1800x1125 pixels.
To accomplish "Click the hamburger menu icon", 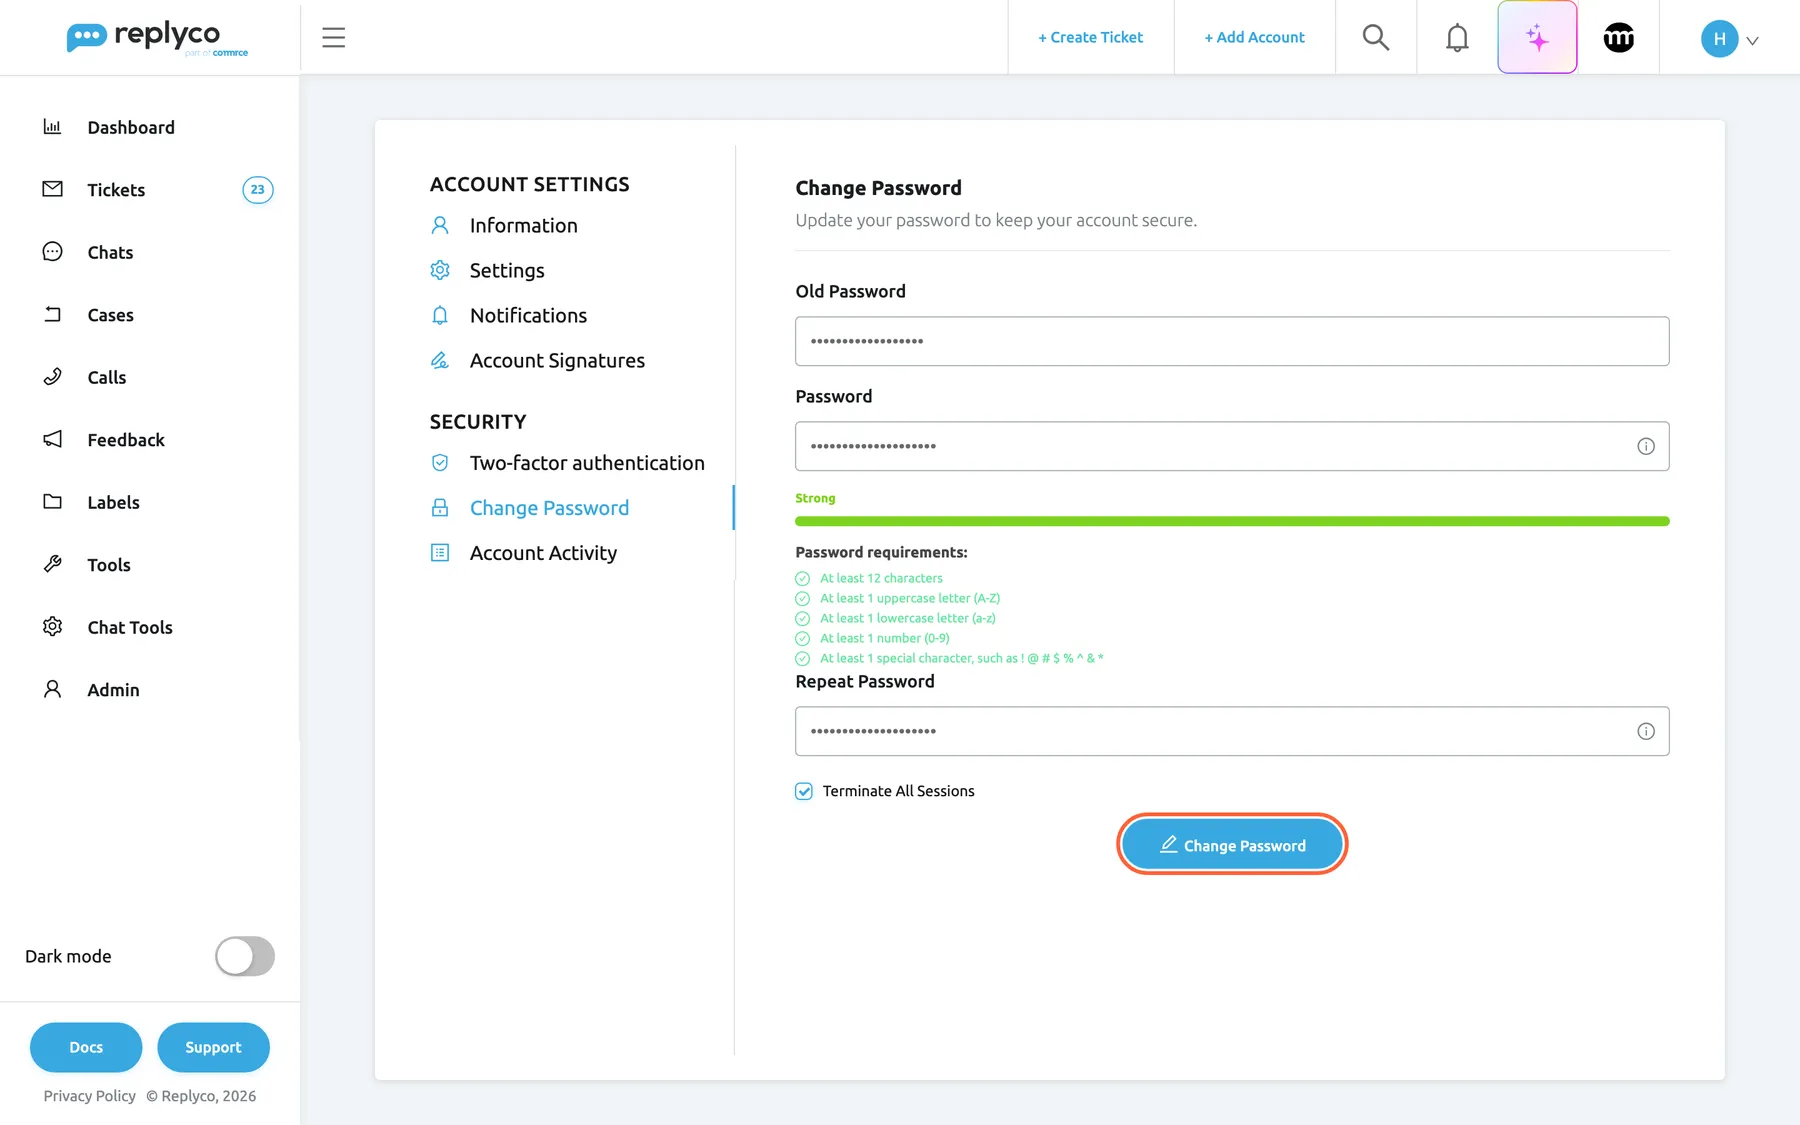I will click(333, 38).
